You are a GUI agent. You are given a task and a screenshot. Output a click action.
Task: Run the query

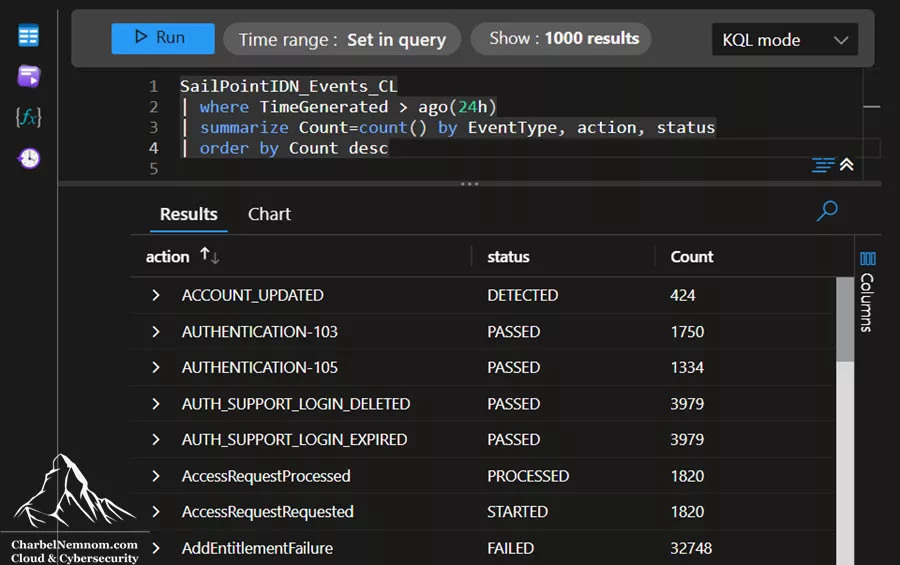162,38
